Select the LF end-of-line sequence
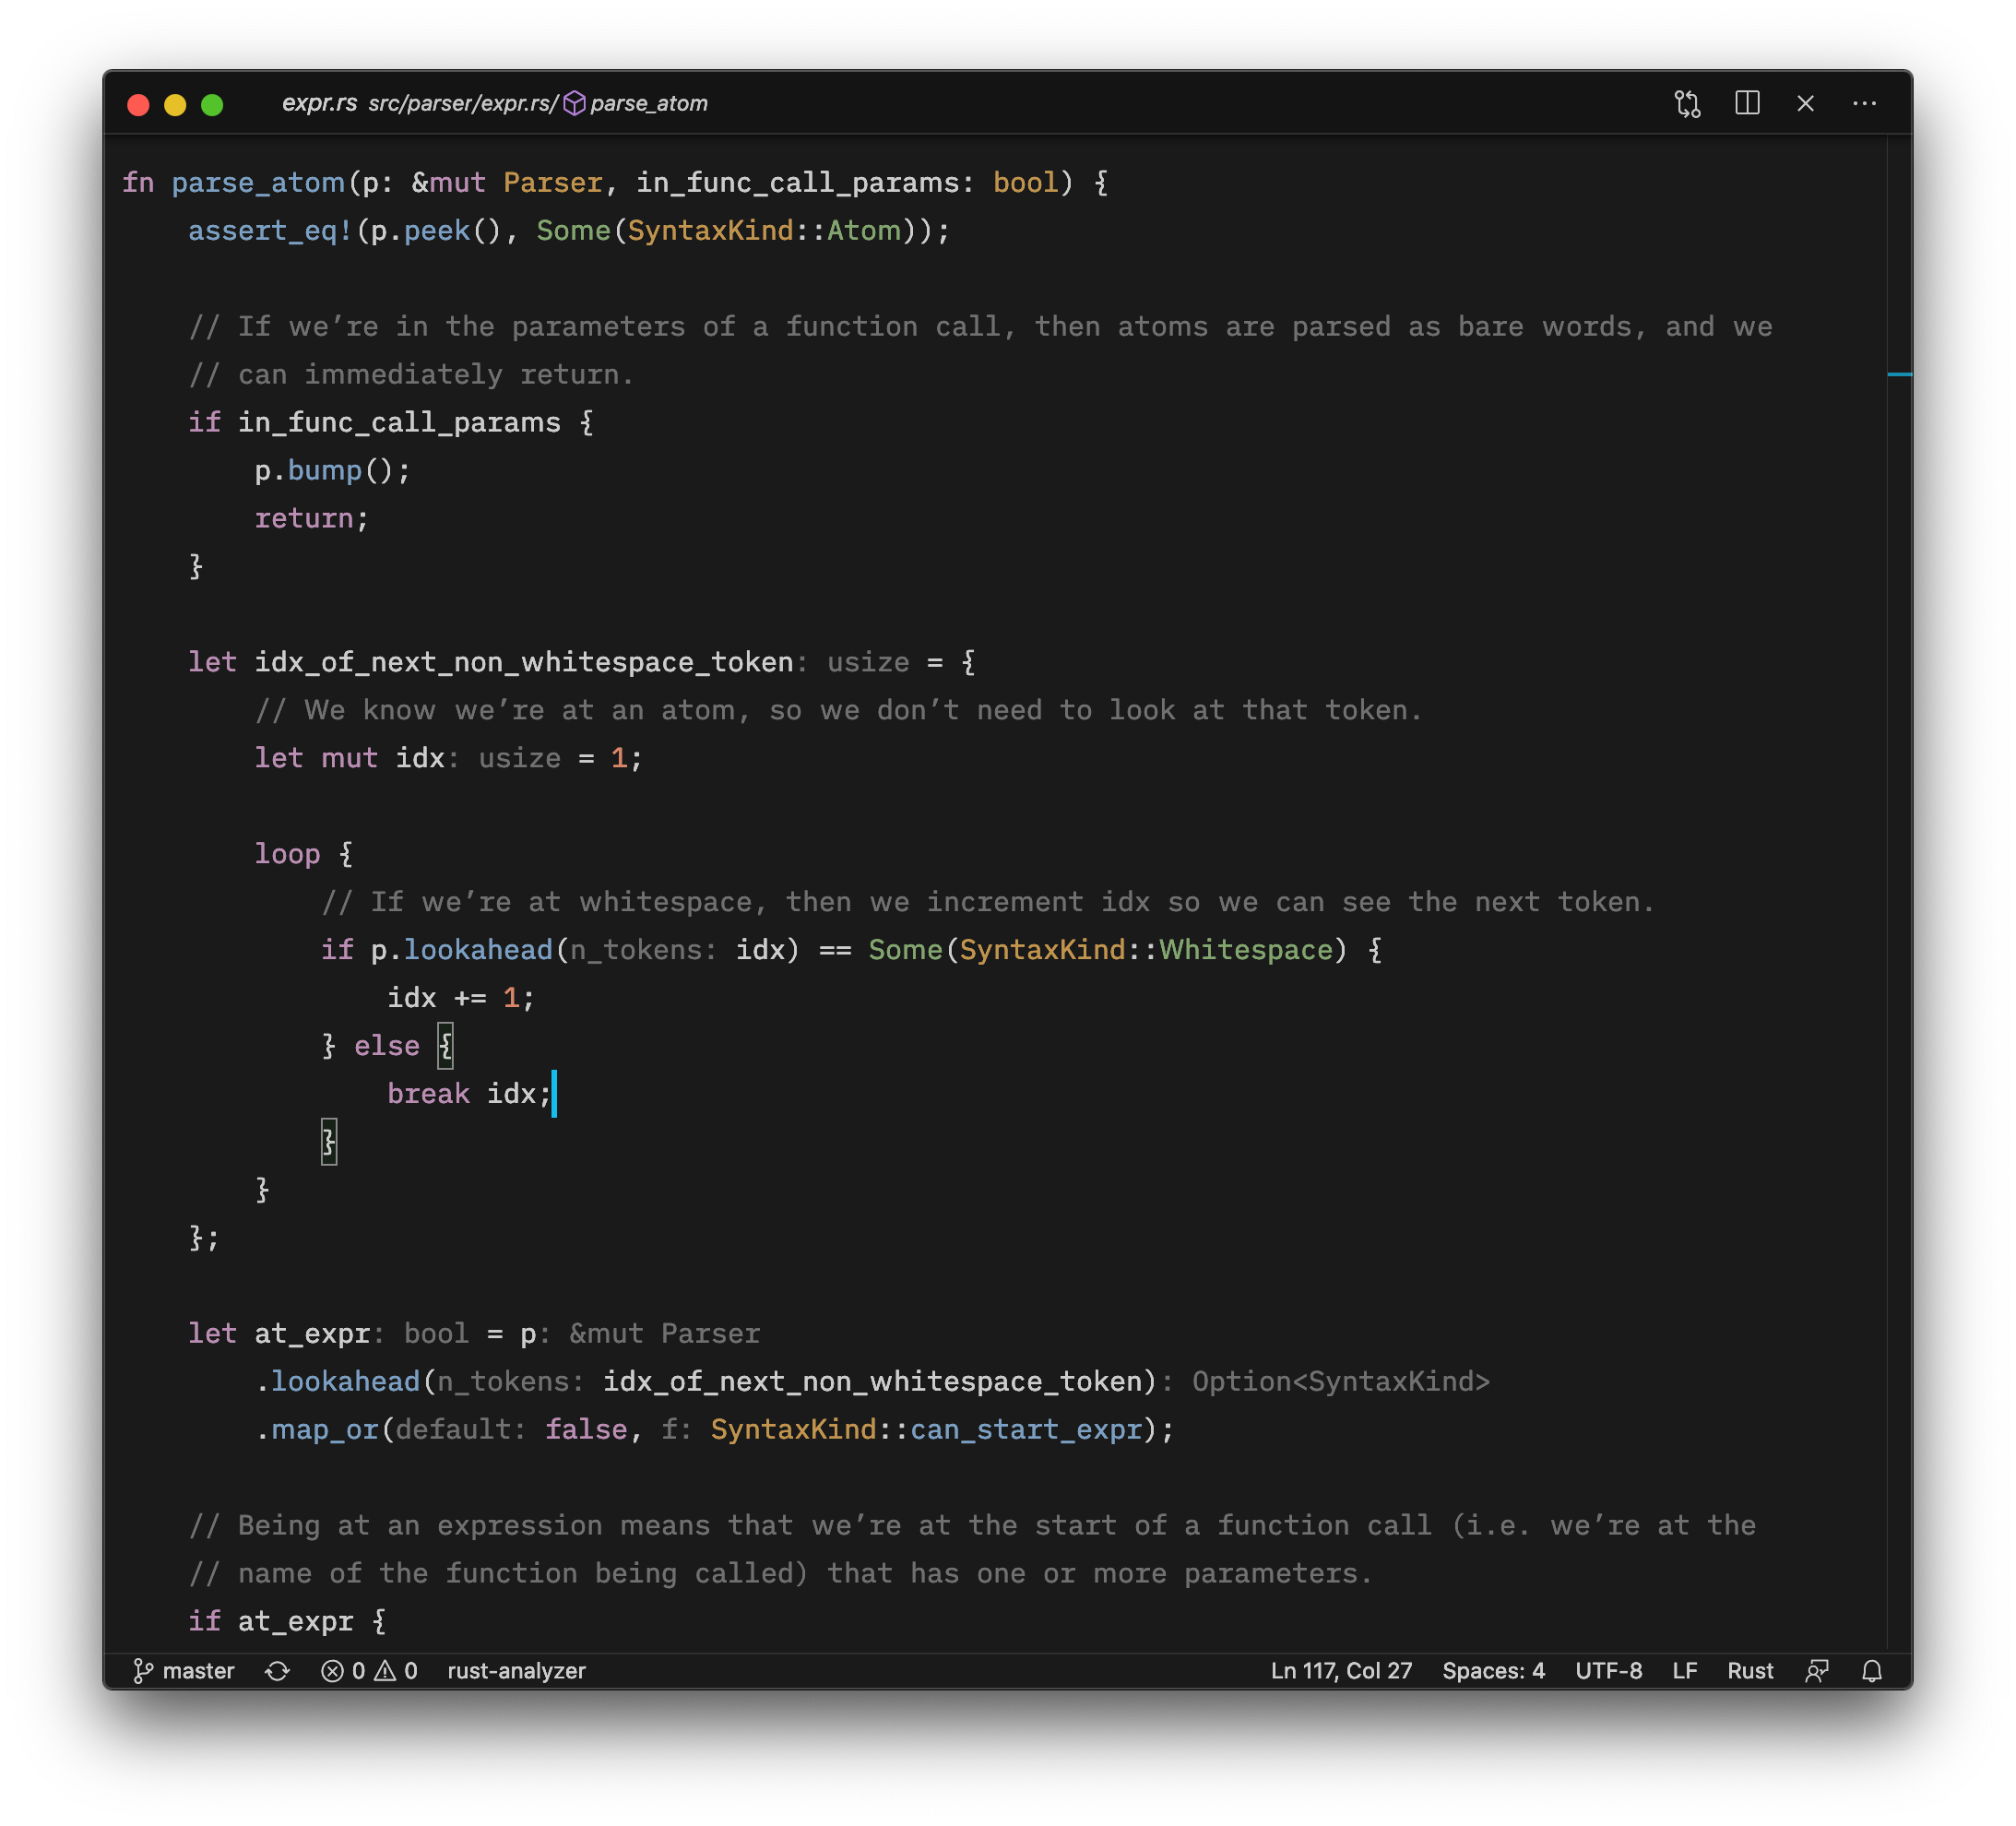Screen dimensions: 2016x1826 tap(1684, 1671)
